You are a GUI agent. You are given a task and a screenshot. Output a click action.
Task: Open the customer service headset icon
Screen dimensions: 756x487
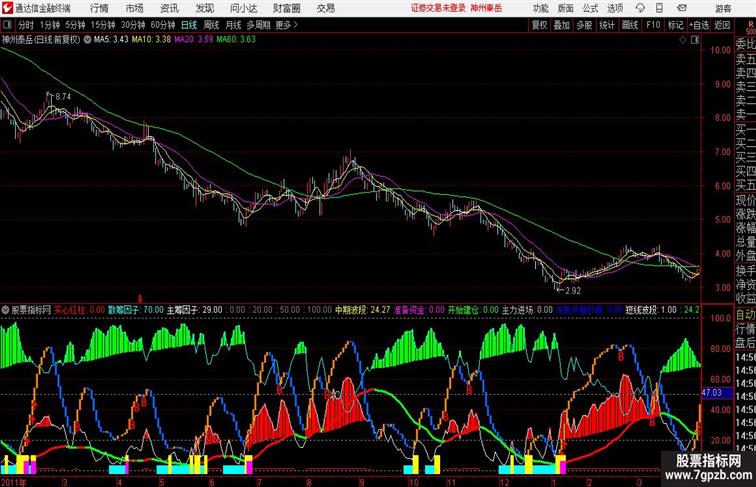click(x=640, y=8)
